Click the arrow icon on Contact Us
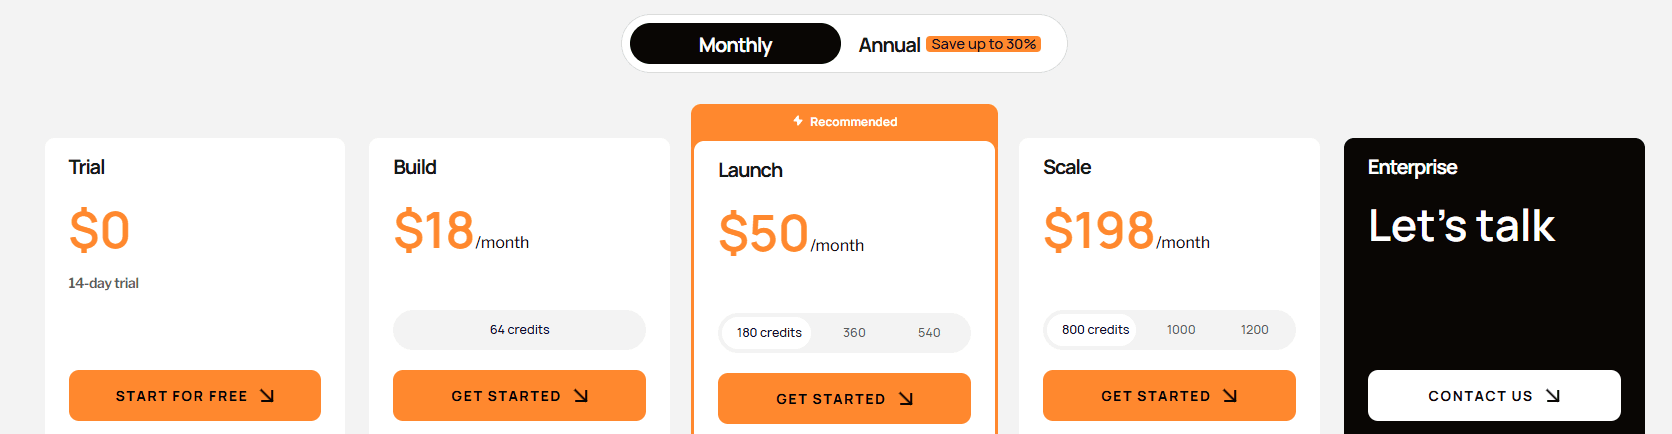1672x434 pixels. click(x=1553, y=396)
